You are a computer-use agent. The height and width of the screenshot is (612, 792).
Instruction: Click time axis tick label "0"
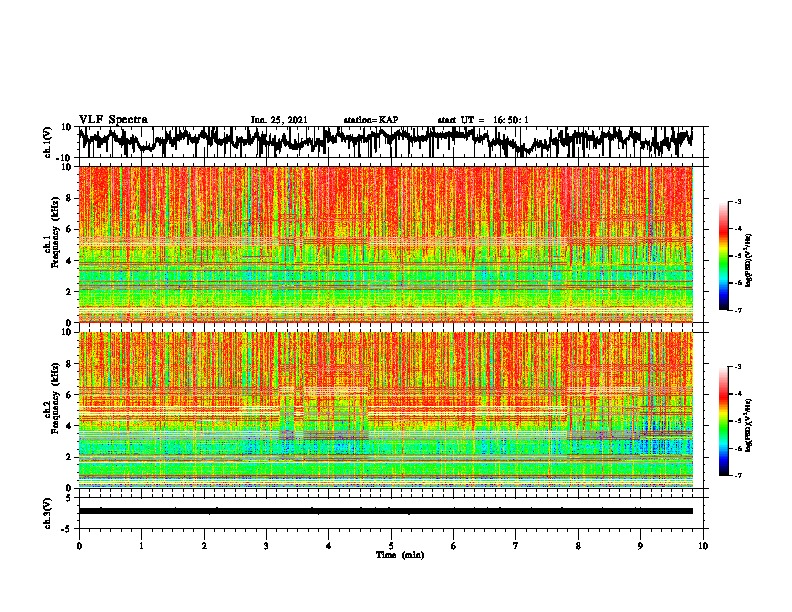[79, 546]
